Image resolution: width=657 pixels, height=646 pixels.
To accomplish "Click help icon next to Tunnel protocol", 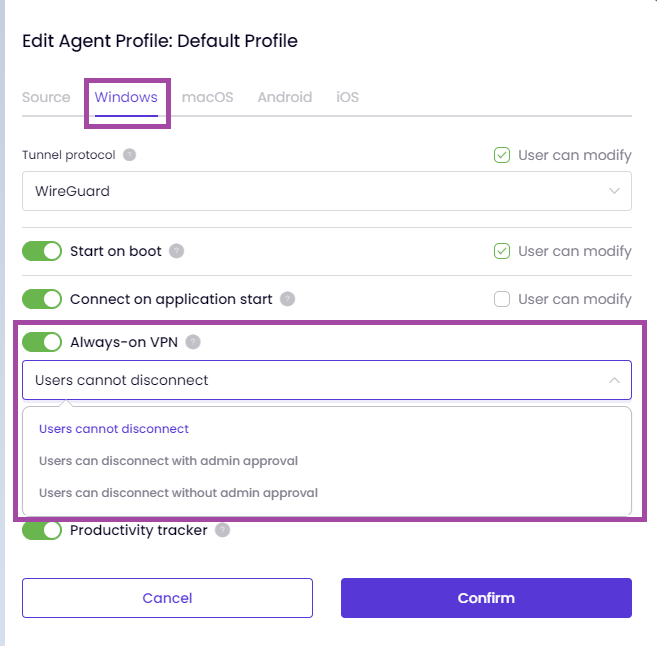I will 129,155.
